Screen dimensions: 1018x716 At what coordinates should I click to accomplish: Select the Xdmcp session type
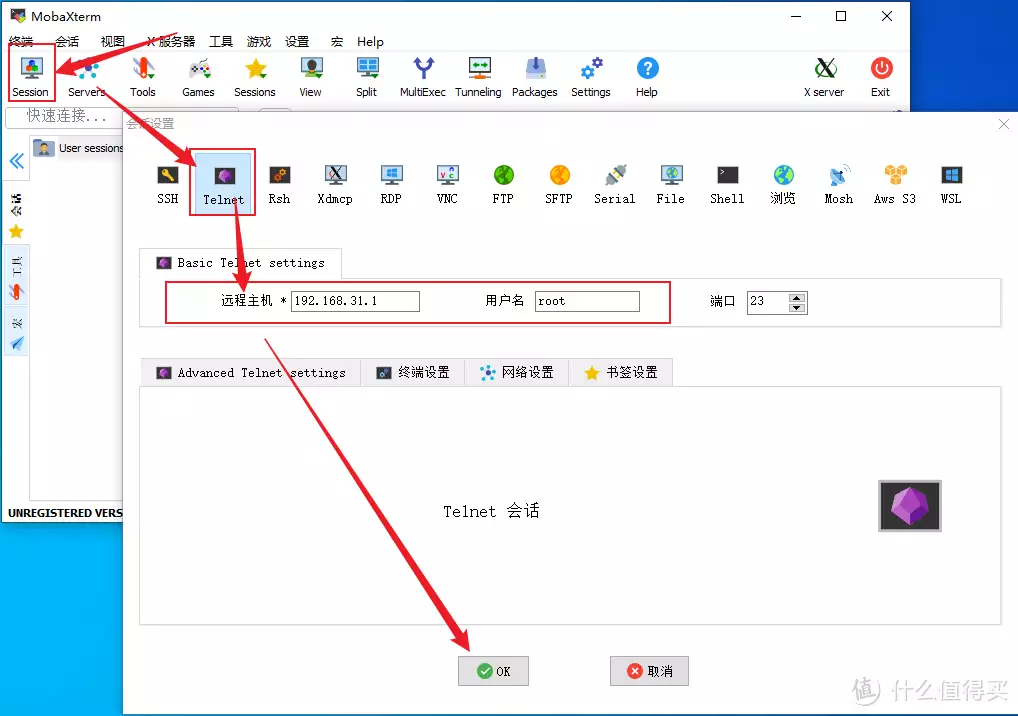pyautogui.click(x=335, y=184)
